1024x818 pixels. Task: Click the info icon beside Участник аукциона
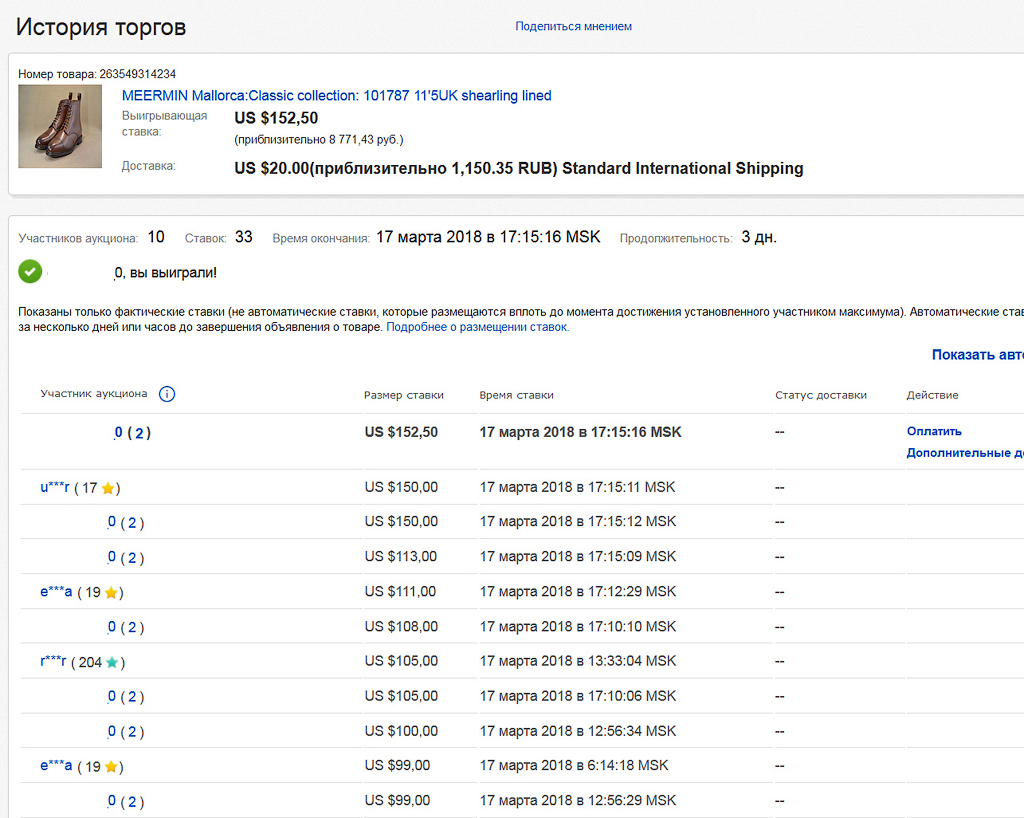click(x=167, y=394)
